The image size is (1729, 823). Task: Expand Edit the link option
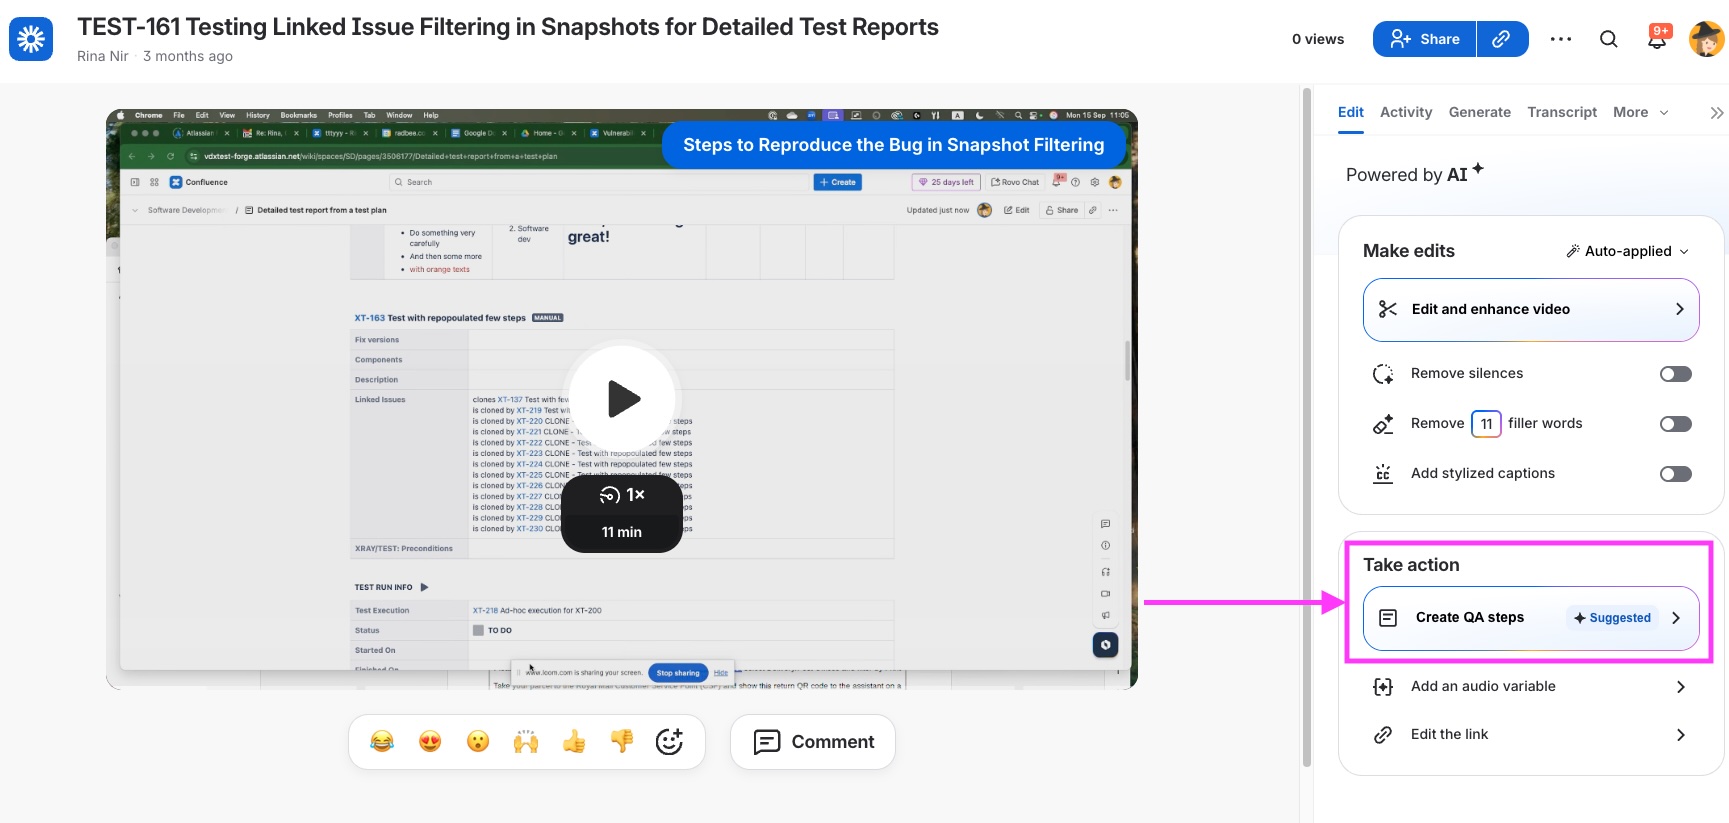(1531, 734)
